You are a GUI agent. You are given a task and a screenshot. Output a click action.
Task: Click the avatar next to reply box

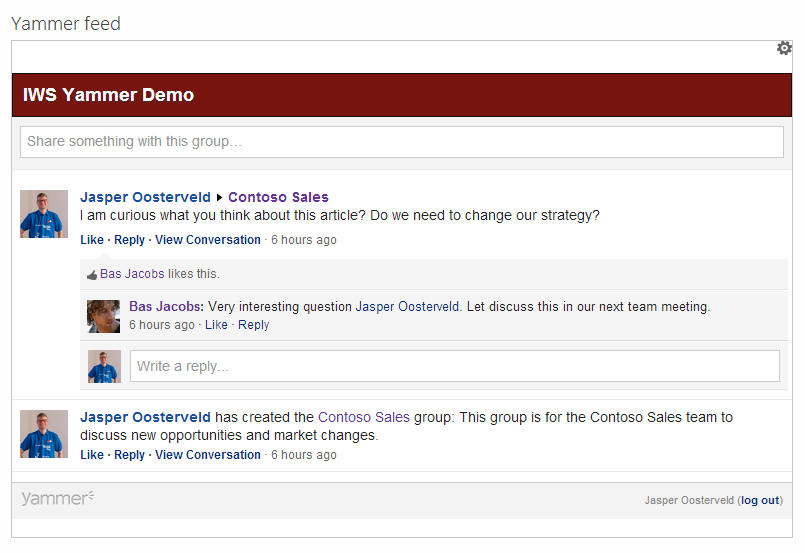click(104, 366)
